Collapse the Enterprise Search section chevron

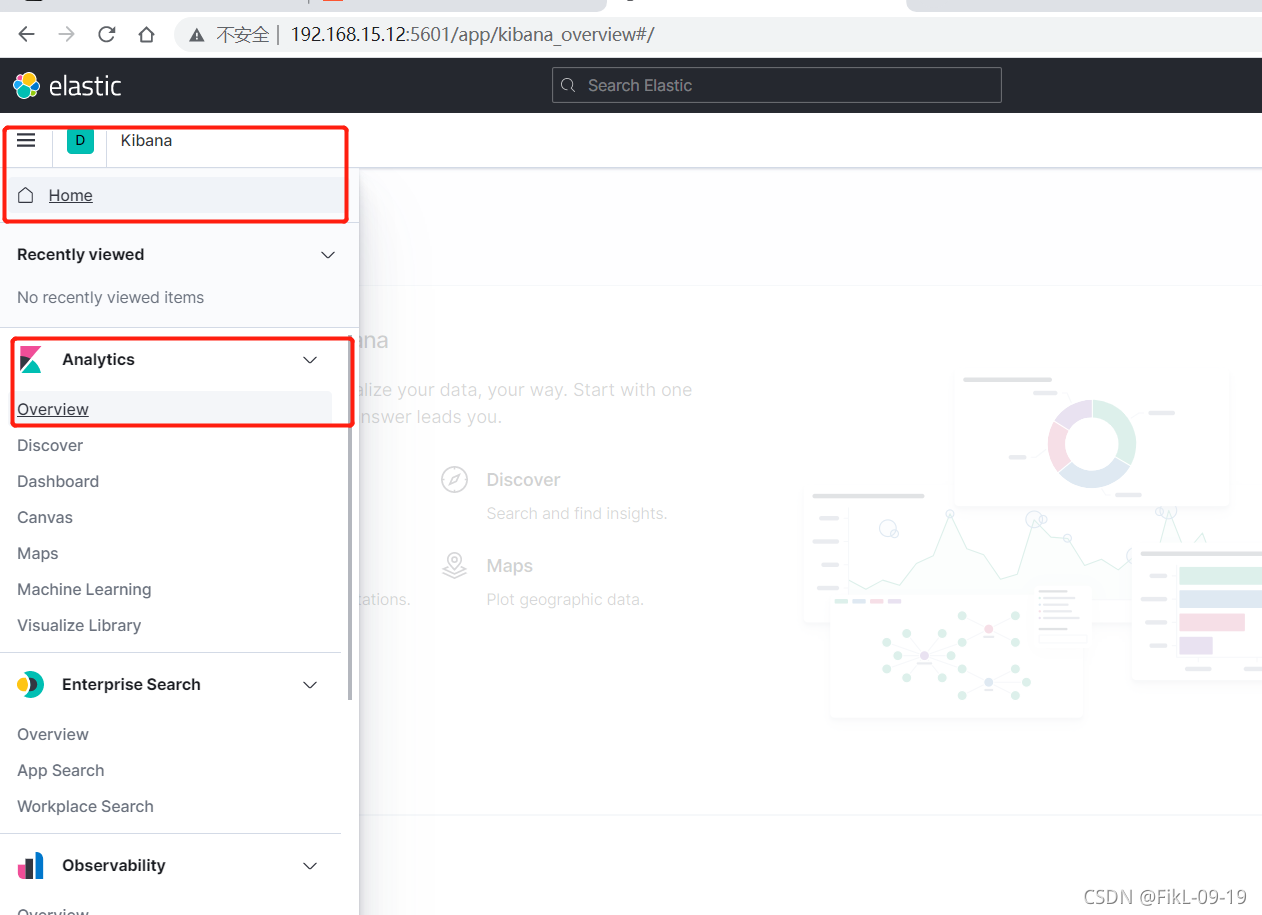tap(310, 685)
